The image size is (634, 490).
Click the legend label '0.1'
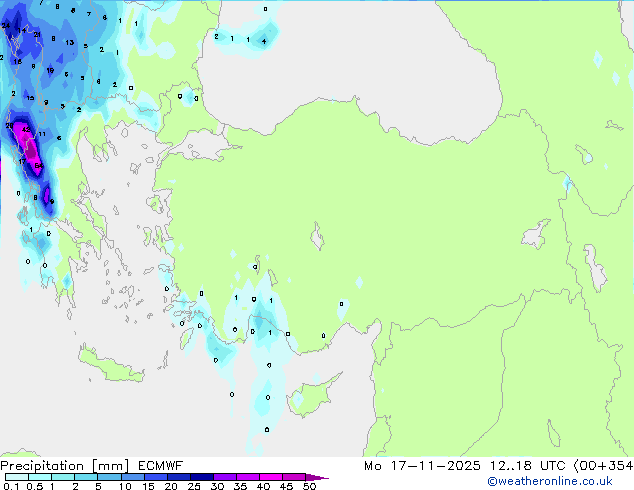(x=11, y=486)
